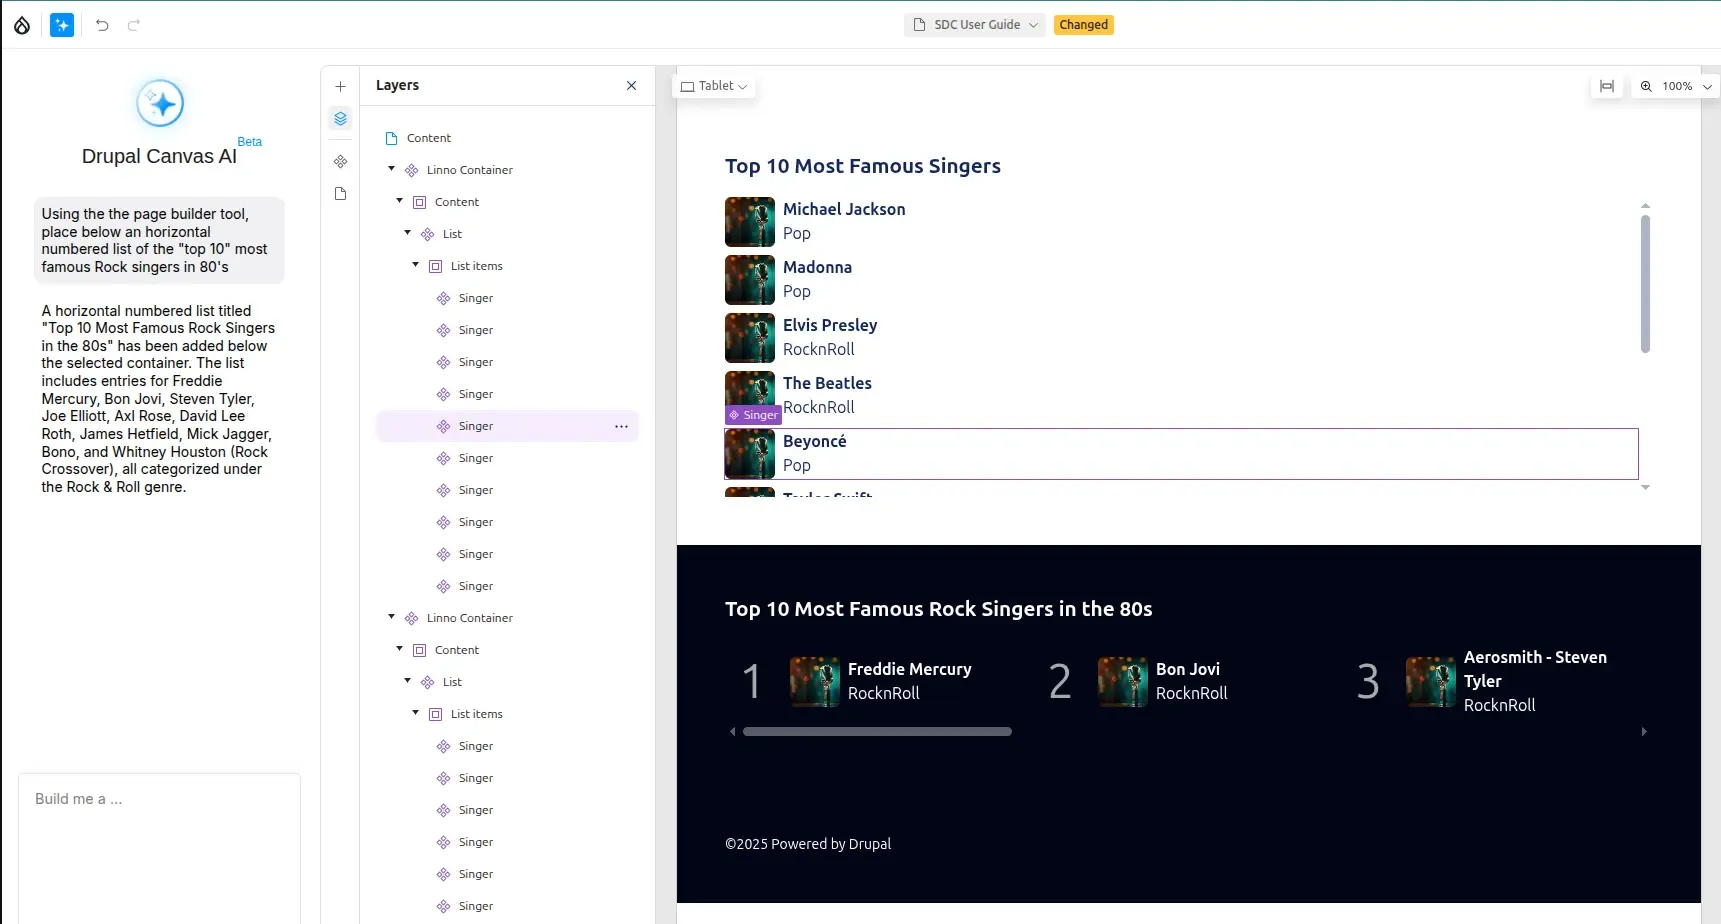Open the selected Singer layer's three-dot menu
The height and width of the screenshot is (924, 1721).
point(621,426)
